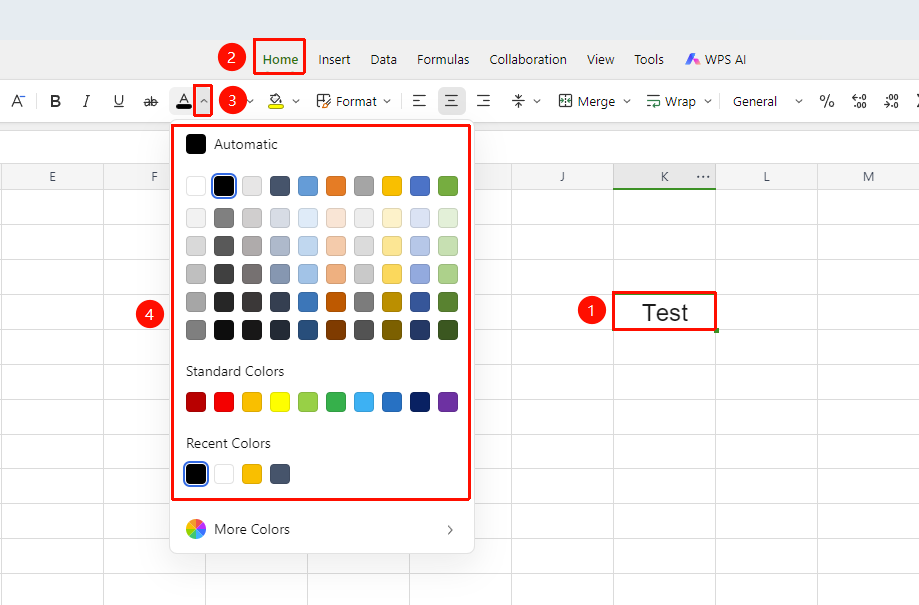
Task: Go to the Formulas tab
Action: (443, 59)
